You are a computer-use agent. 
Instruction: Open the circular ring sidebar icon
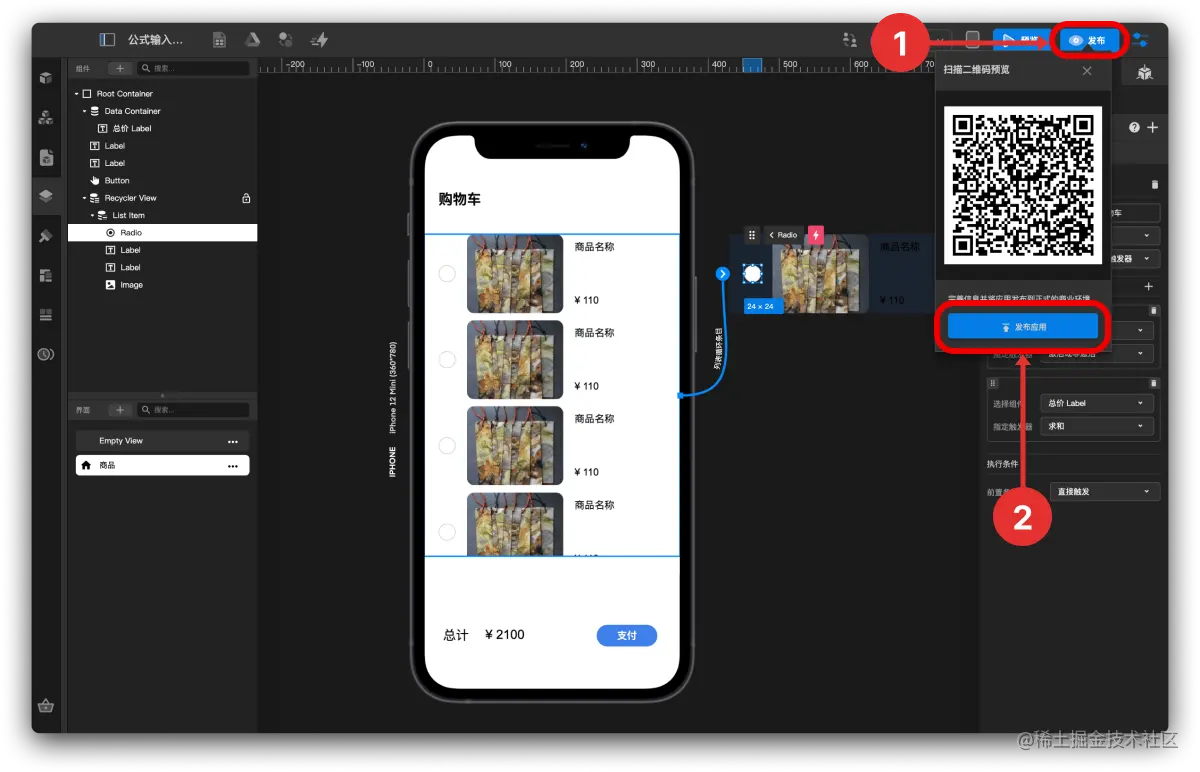pyautogui.click(x=45, y=354)
